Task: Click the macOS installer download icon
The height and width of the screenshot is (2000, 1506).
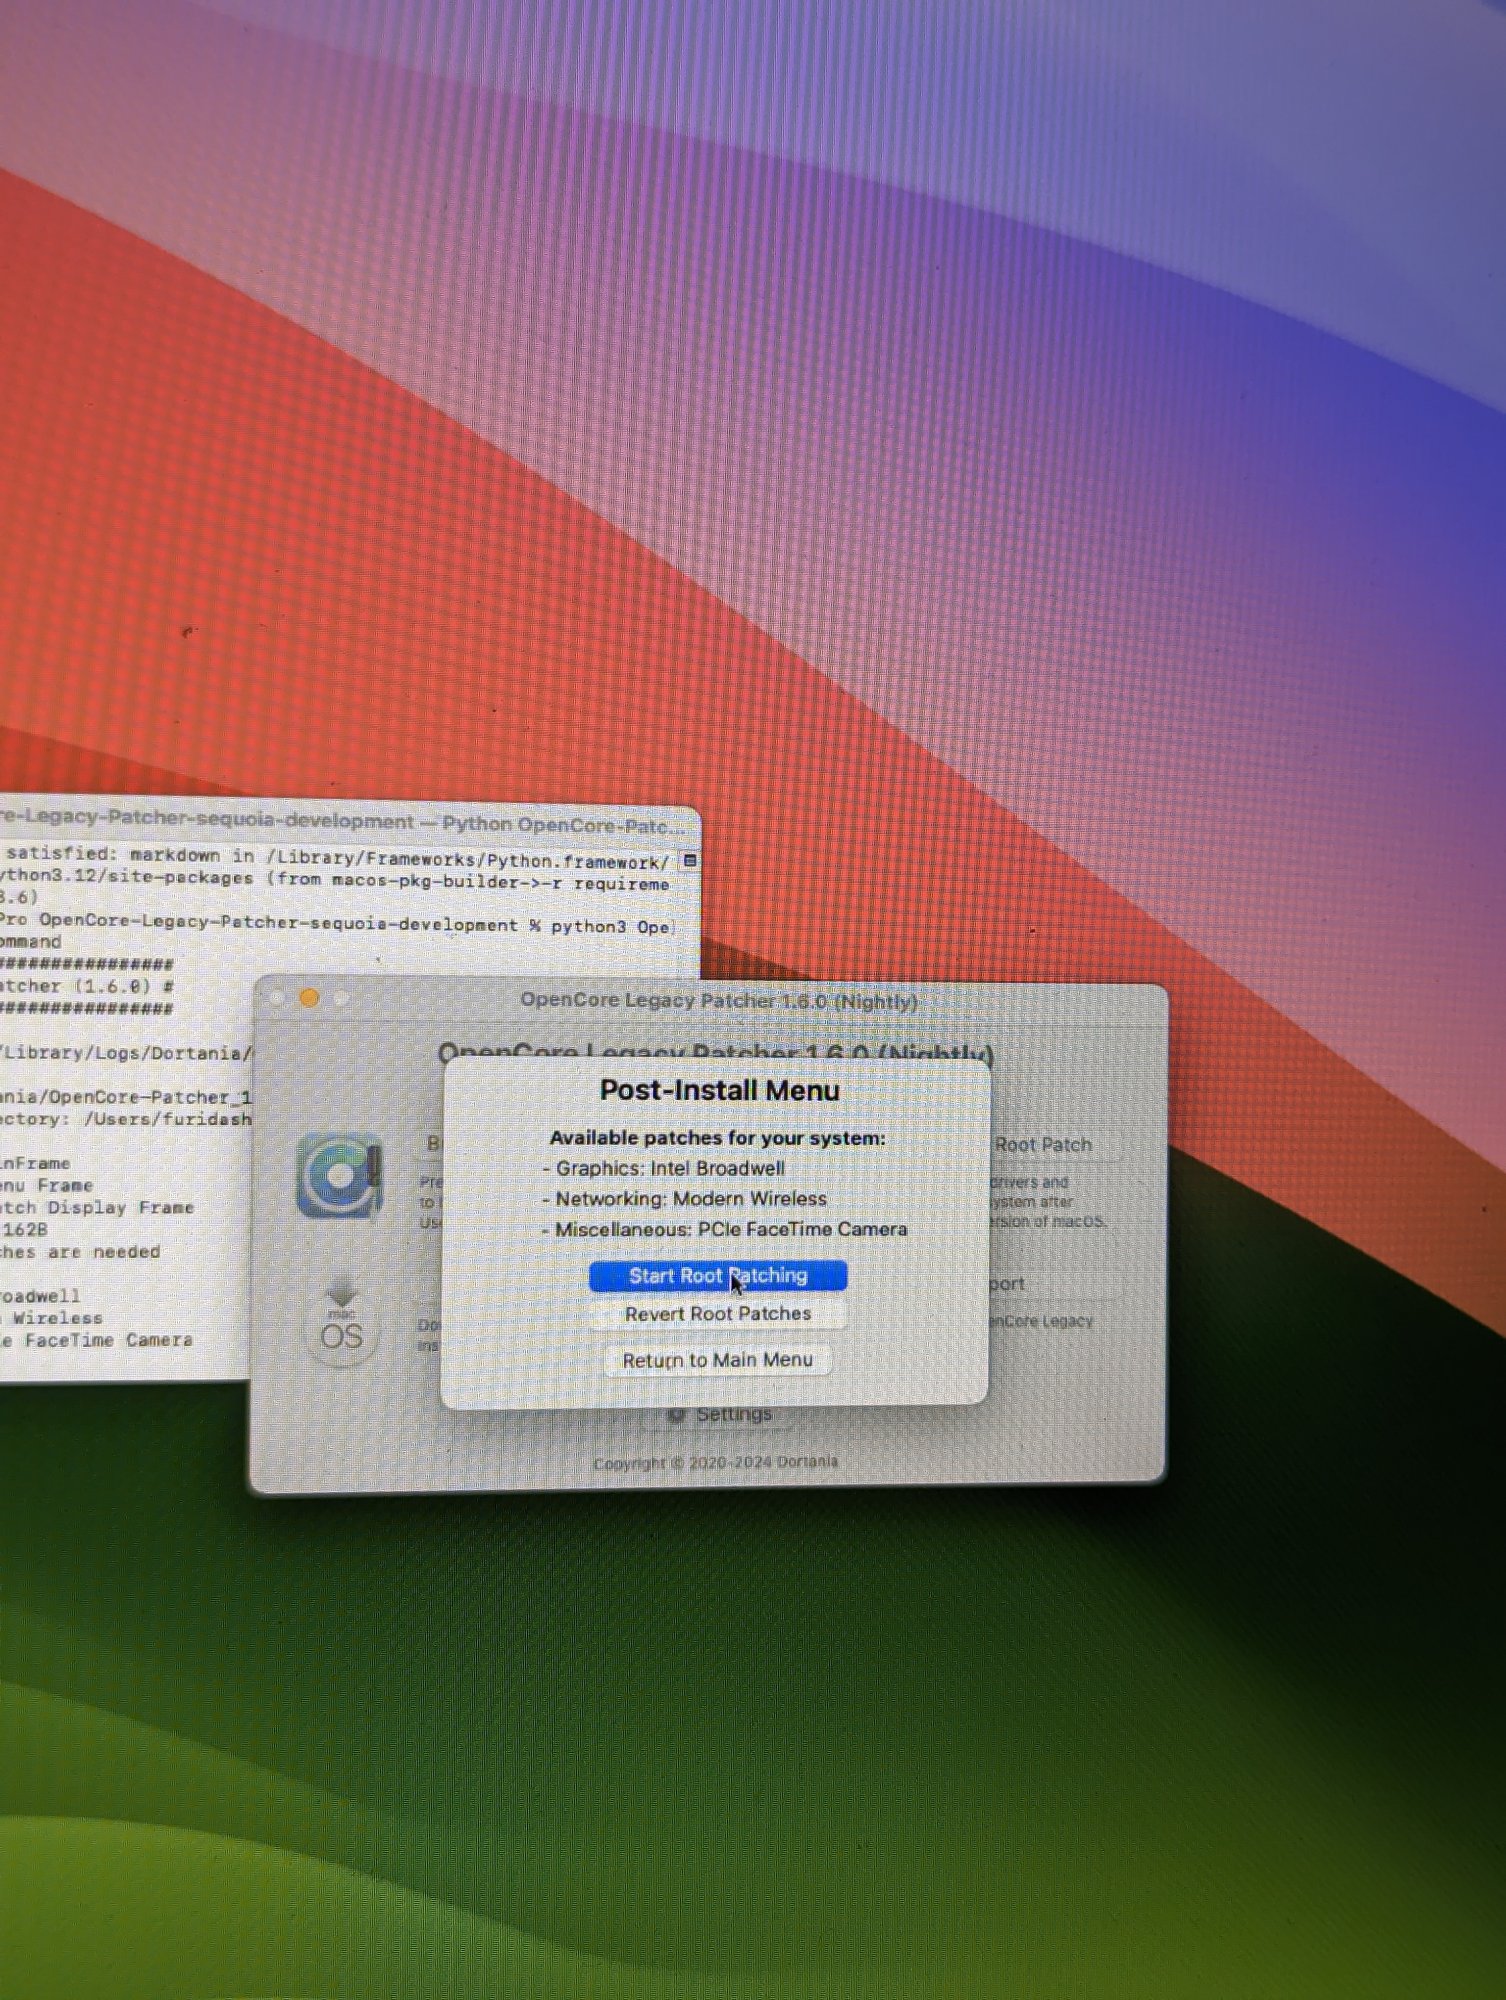Action: (341, 1322)
